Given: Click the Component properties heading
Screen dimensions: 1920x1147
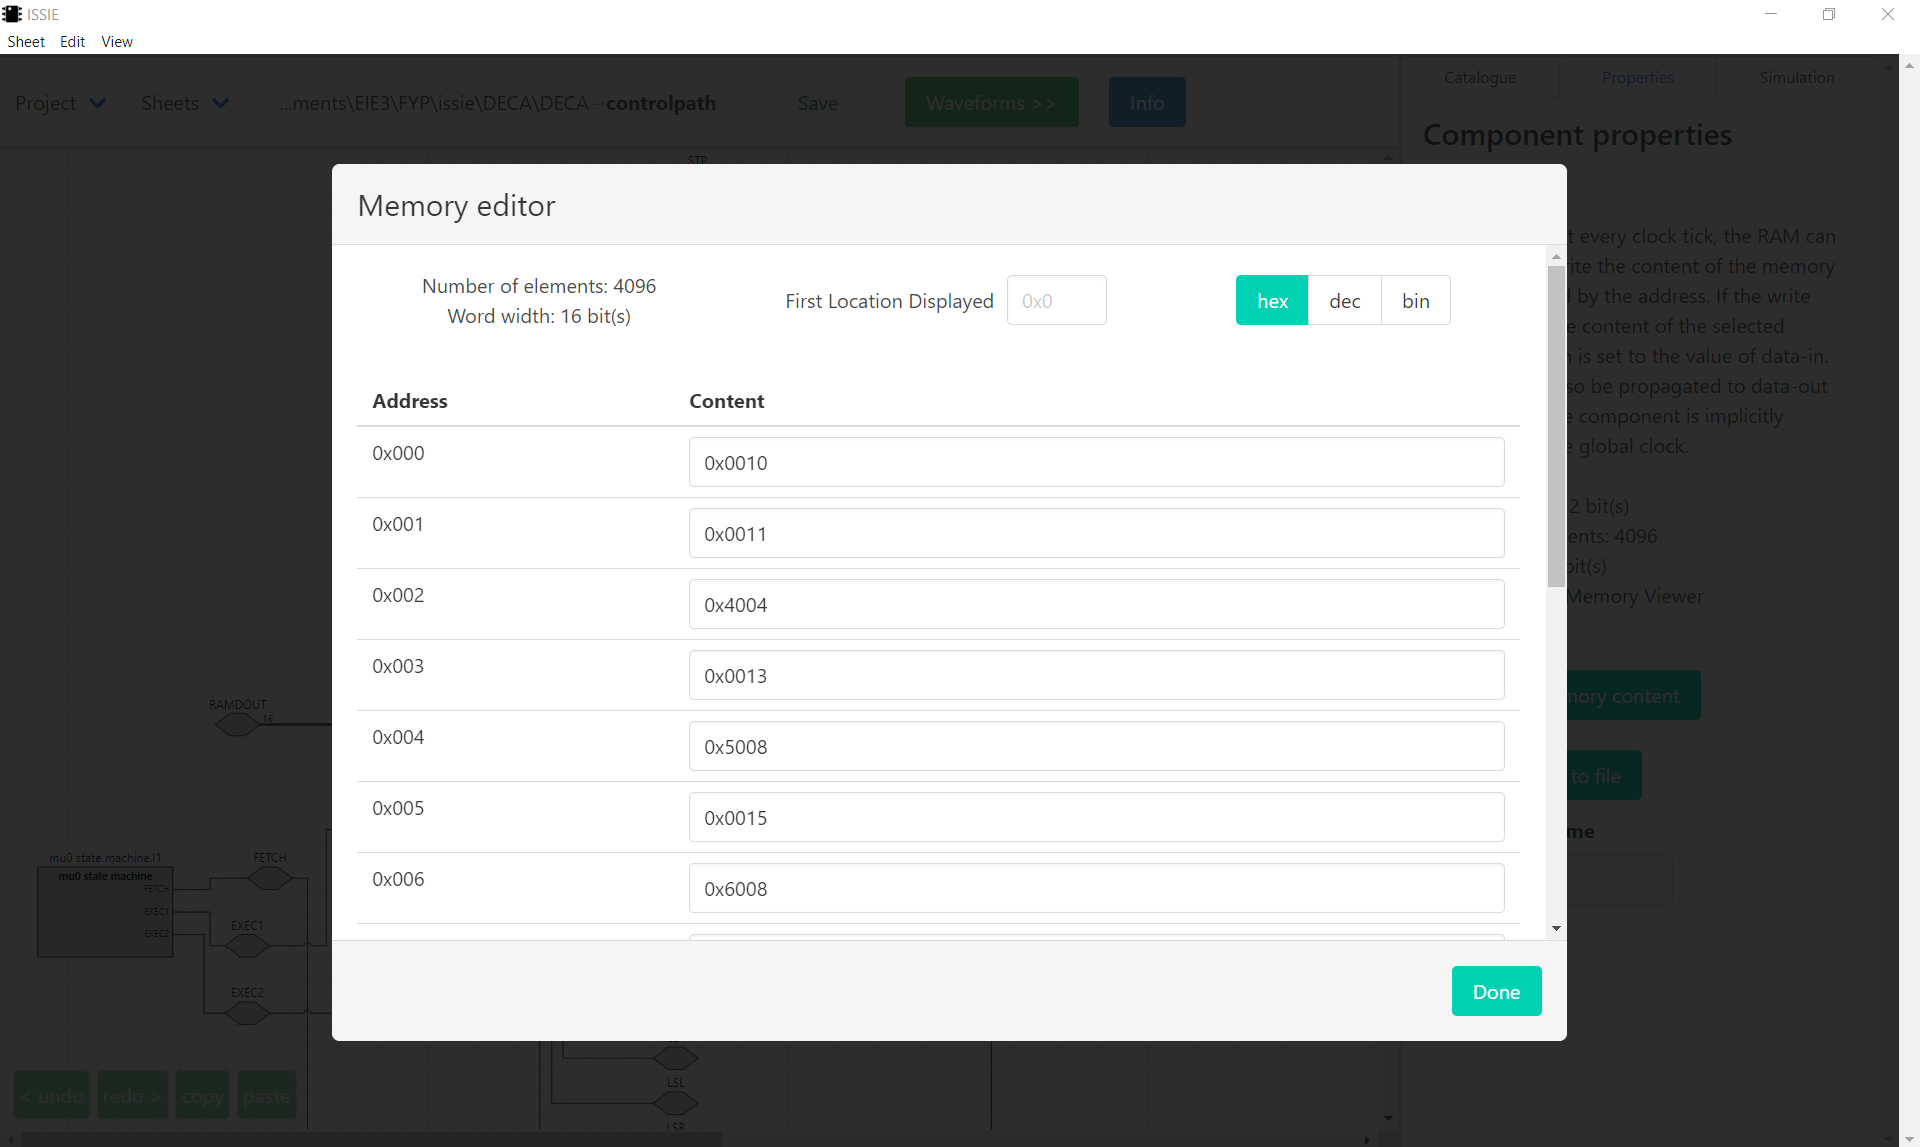Looking at the screenshot, I should pos(1577,135).
